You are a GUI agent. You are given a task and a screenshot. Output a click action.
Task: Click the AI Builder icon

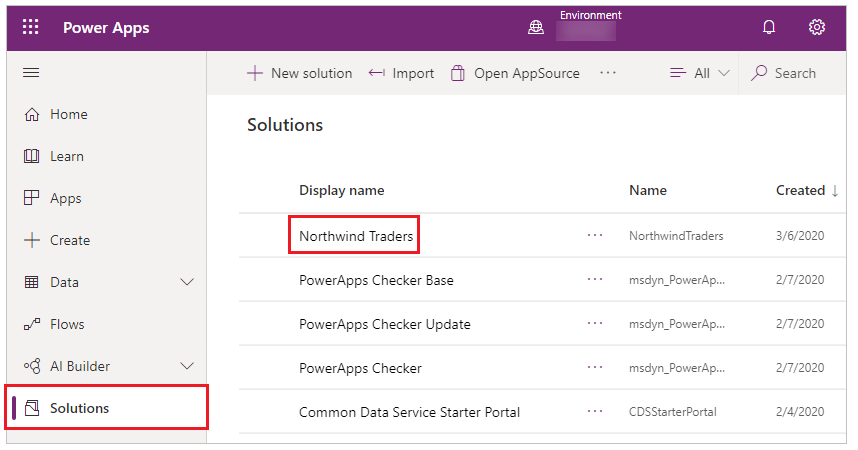tap(32, 366)
